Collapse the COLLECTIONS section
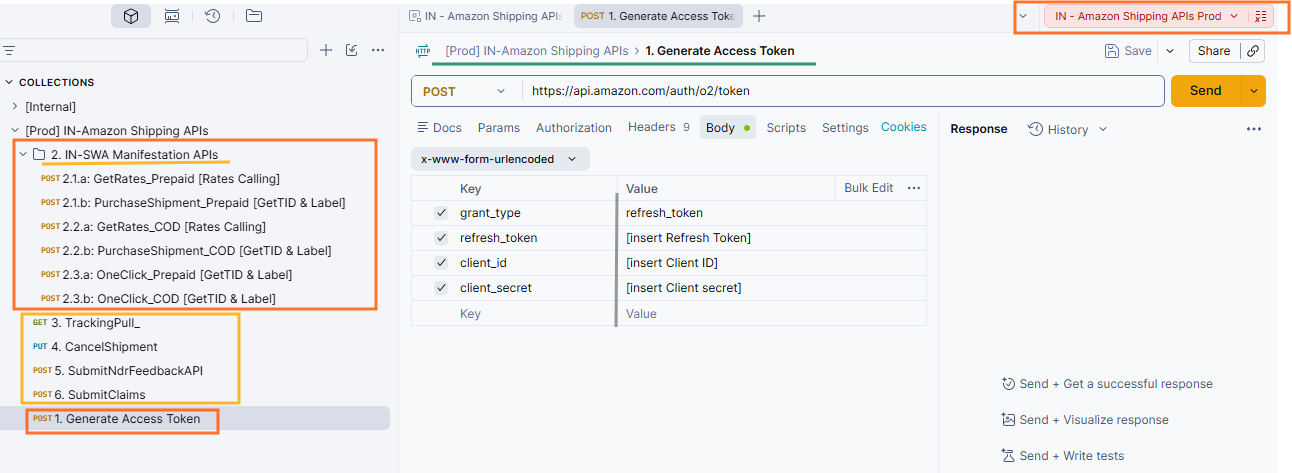 tap(9, 82)
